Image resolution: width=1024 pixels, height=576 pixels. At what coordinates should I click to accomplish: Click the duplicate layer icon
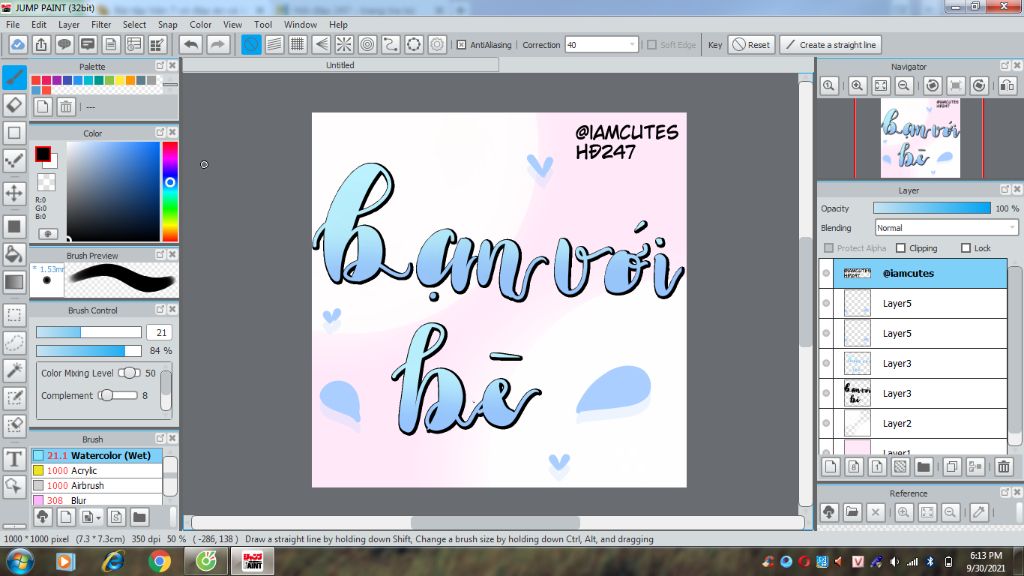[x=952, y=466]
